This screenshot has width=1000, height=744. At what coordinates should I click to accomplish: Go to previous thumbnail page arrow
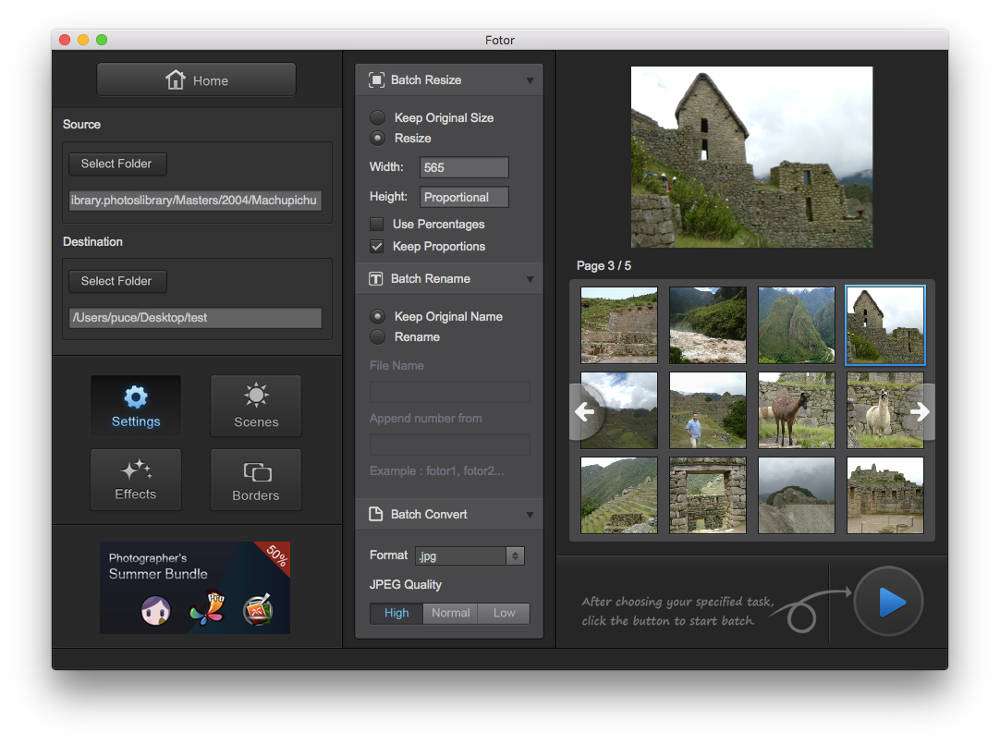coord(584,412)
